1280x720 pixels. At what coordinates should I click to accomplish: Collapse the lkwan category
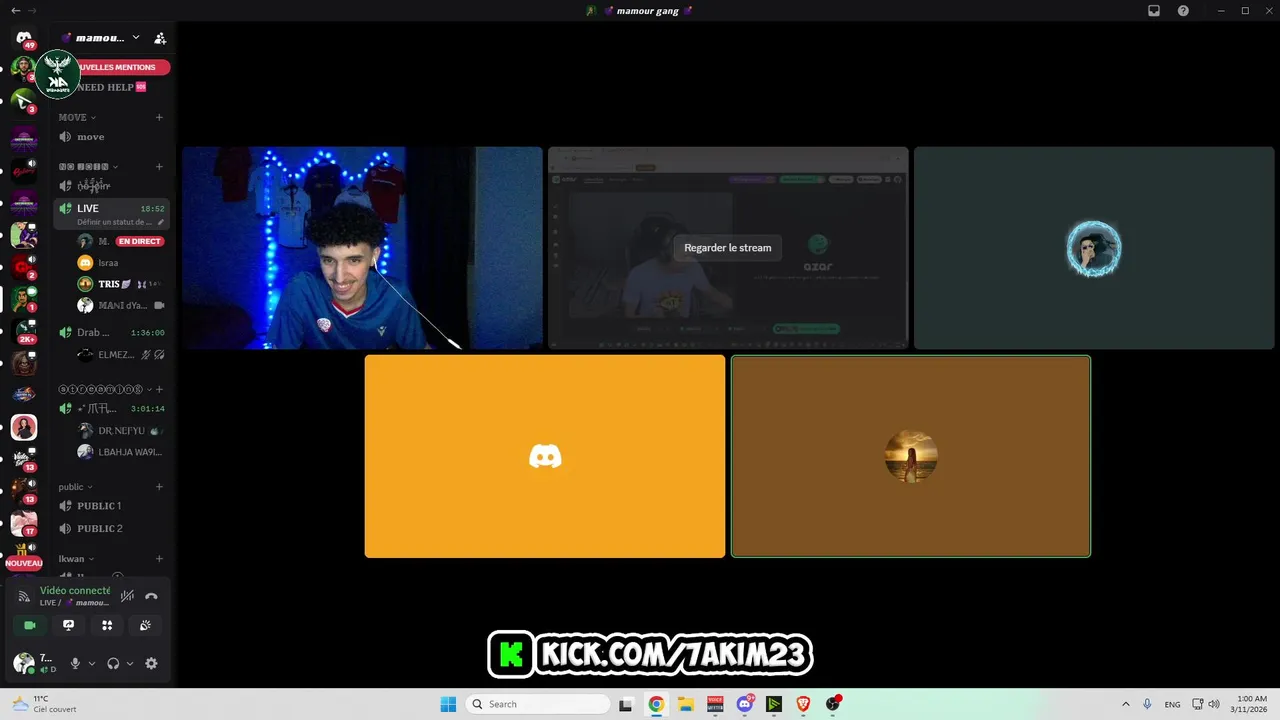coord(76,559)
